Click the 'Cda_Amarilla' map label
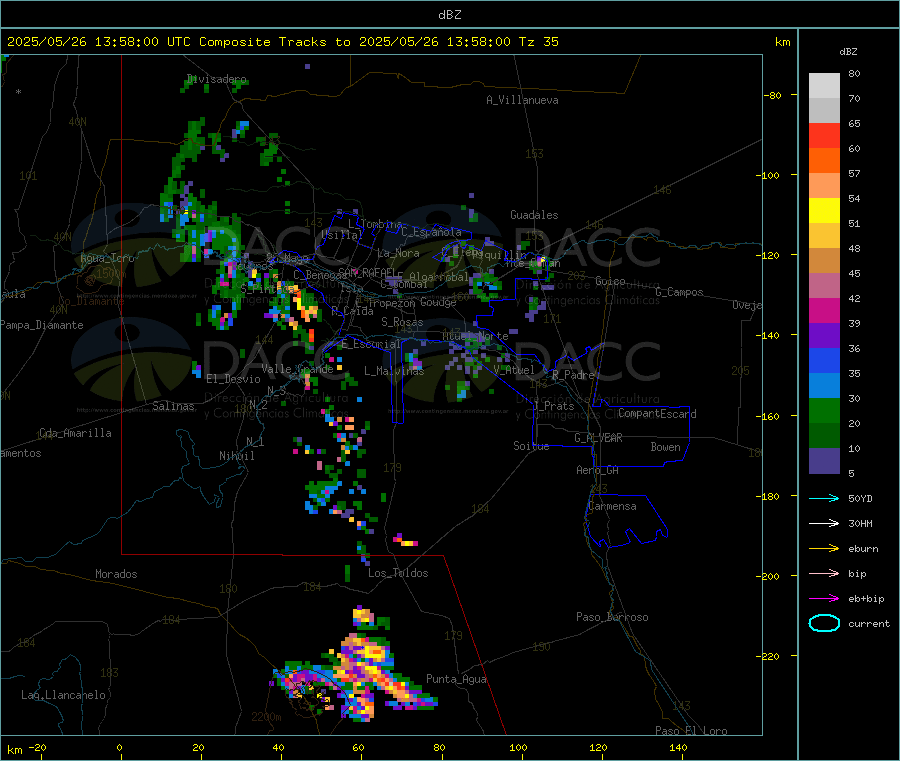The width and height of the screenshot is (900, 761). coord(75,433)
